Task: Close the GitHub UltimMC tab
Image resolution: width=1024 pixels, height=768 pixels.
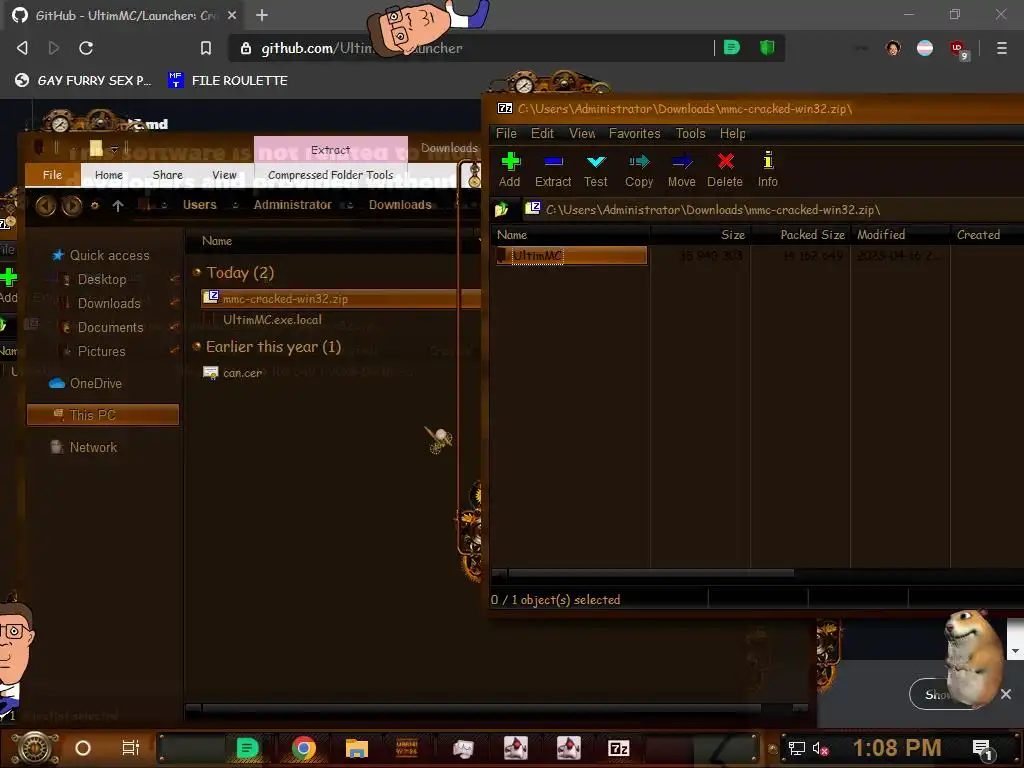Action: pyautogui.click(x=232, y=15)
